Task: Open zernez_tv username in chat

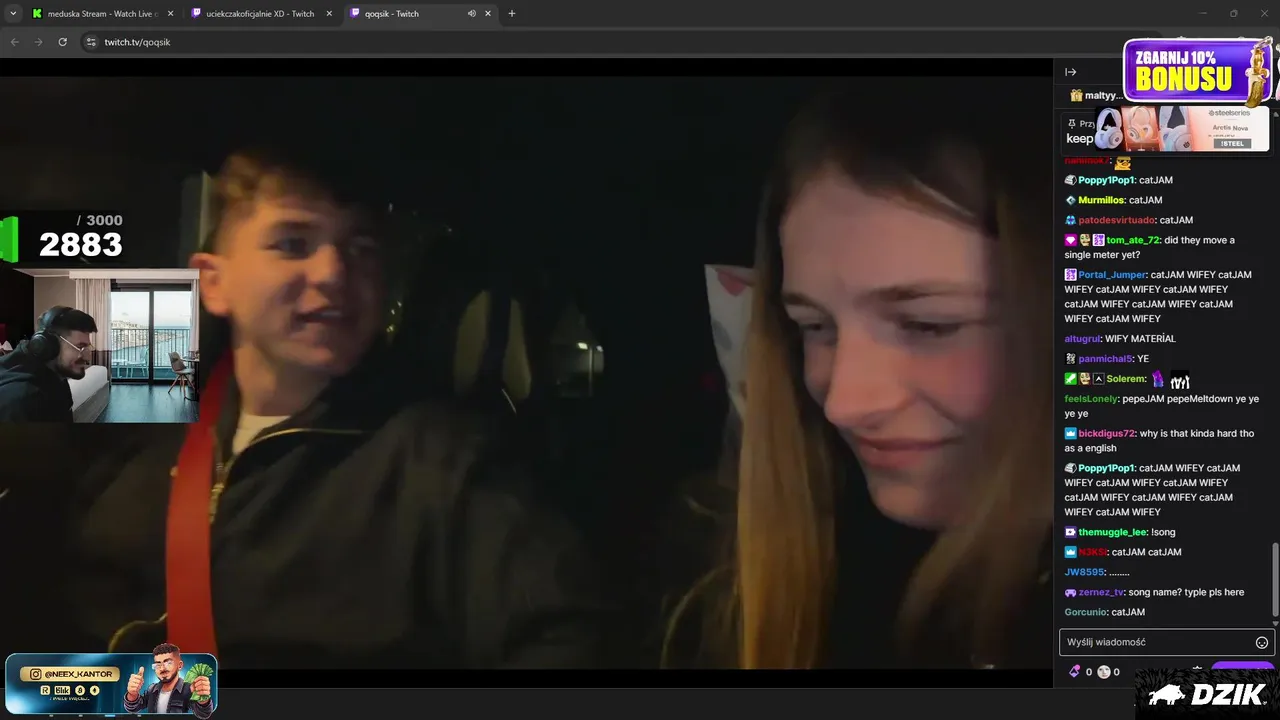Action: [x=1101, y=592]
